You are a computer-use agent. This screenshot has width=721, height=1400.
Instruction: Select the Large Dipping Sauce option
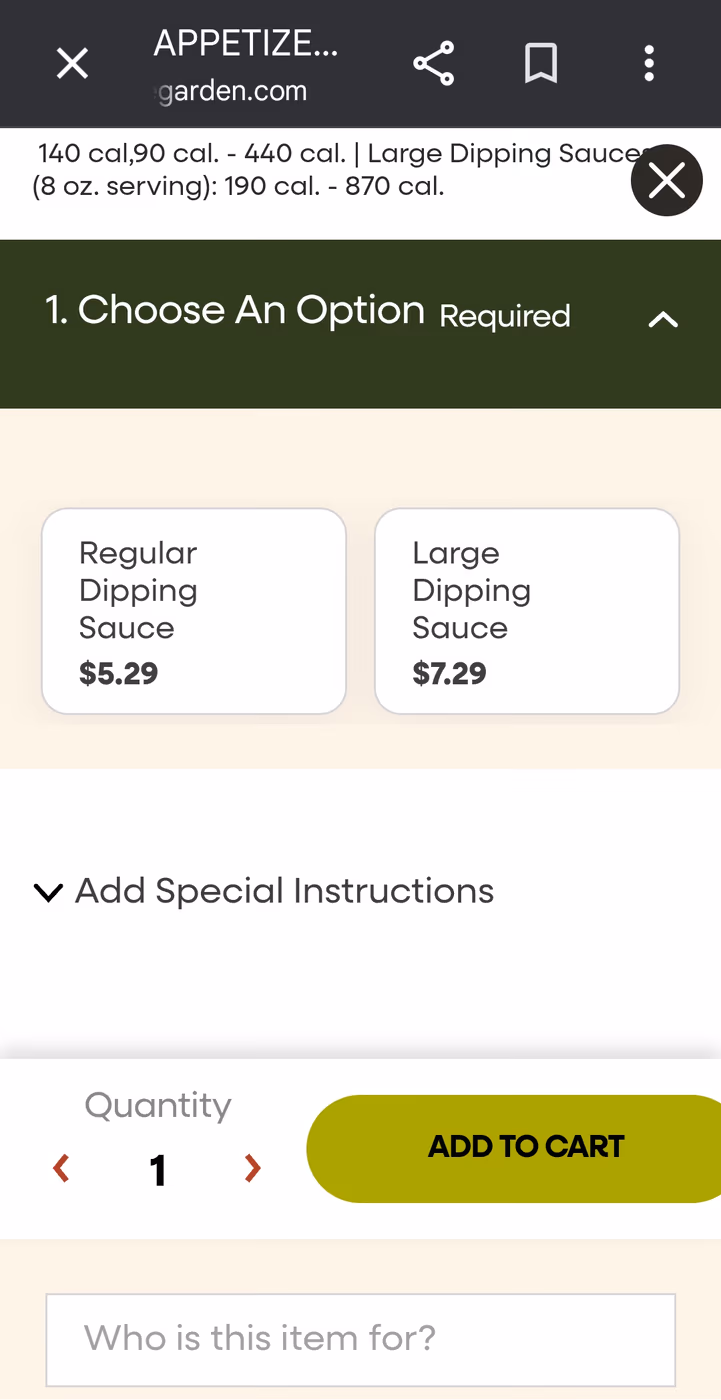click(527, 611)
